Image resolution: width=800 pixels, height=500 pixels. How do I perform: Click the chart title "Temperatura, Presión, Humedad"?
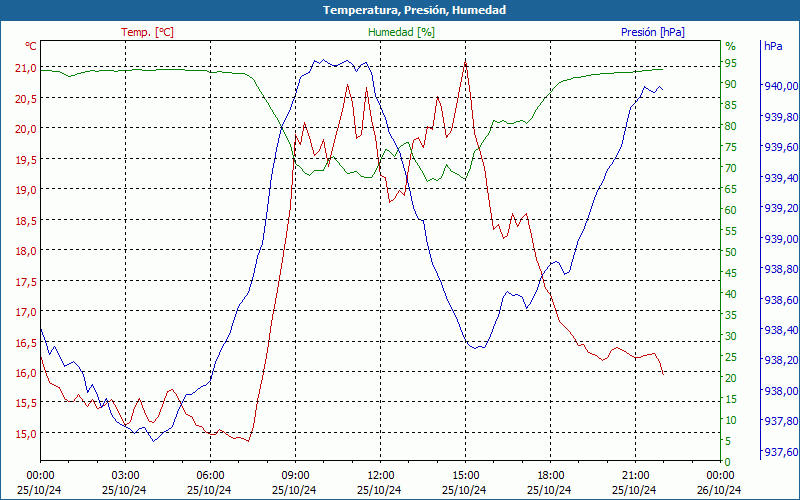tap(414, 10)
